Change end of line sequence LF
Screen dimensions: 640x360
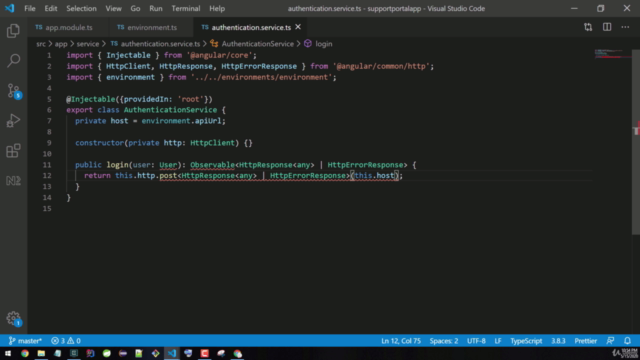coord(498,341)
